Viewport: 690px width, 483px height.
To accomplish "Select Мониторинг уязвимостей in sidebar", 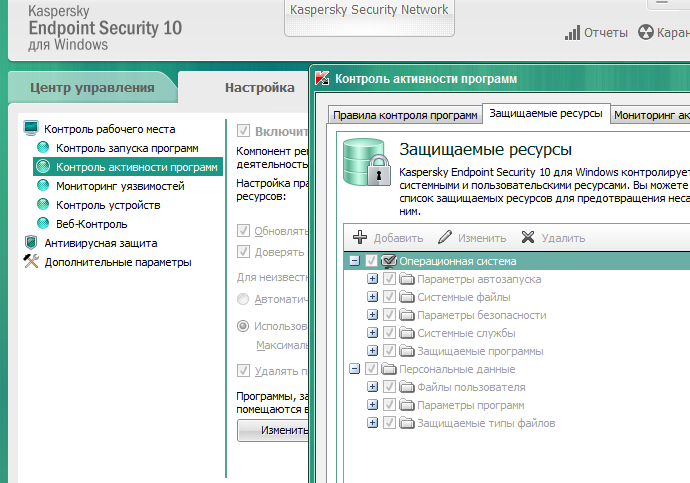I will [x=120, y=186].
